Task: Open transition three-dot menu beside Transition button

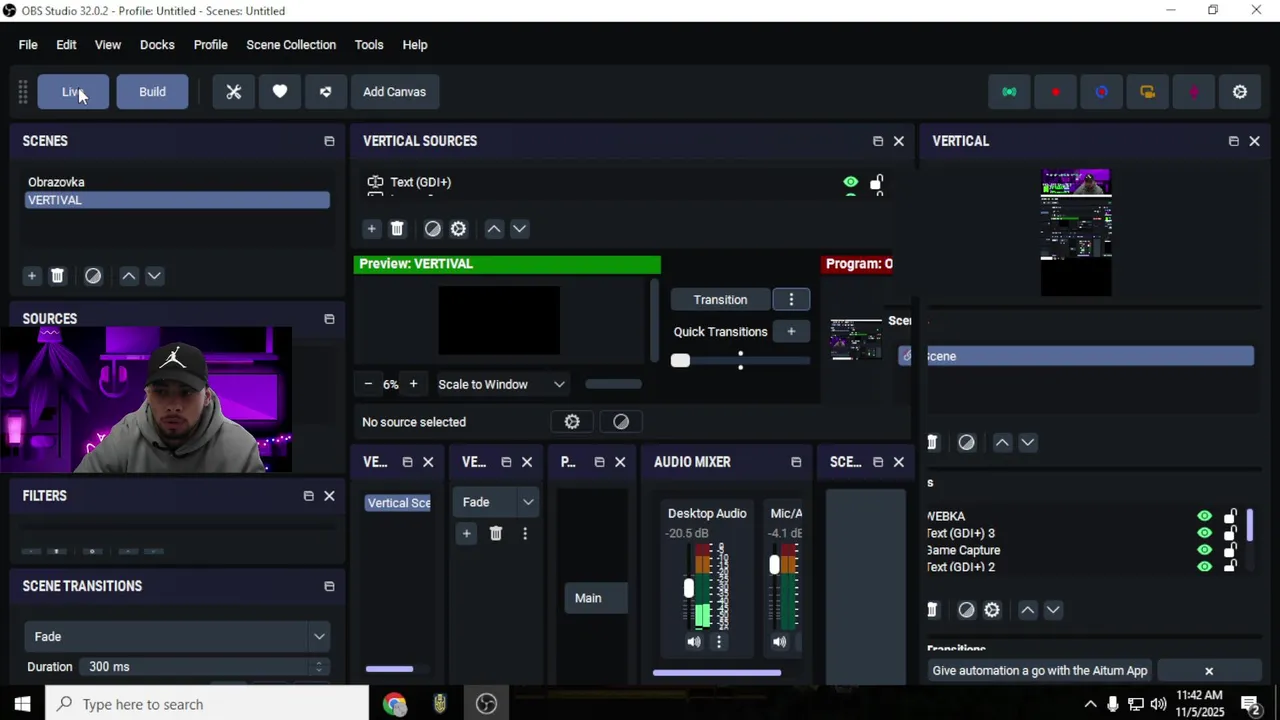Action: [x=791, y=300]
